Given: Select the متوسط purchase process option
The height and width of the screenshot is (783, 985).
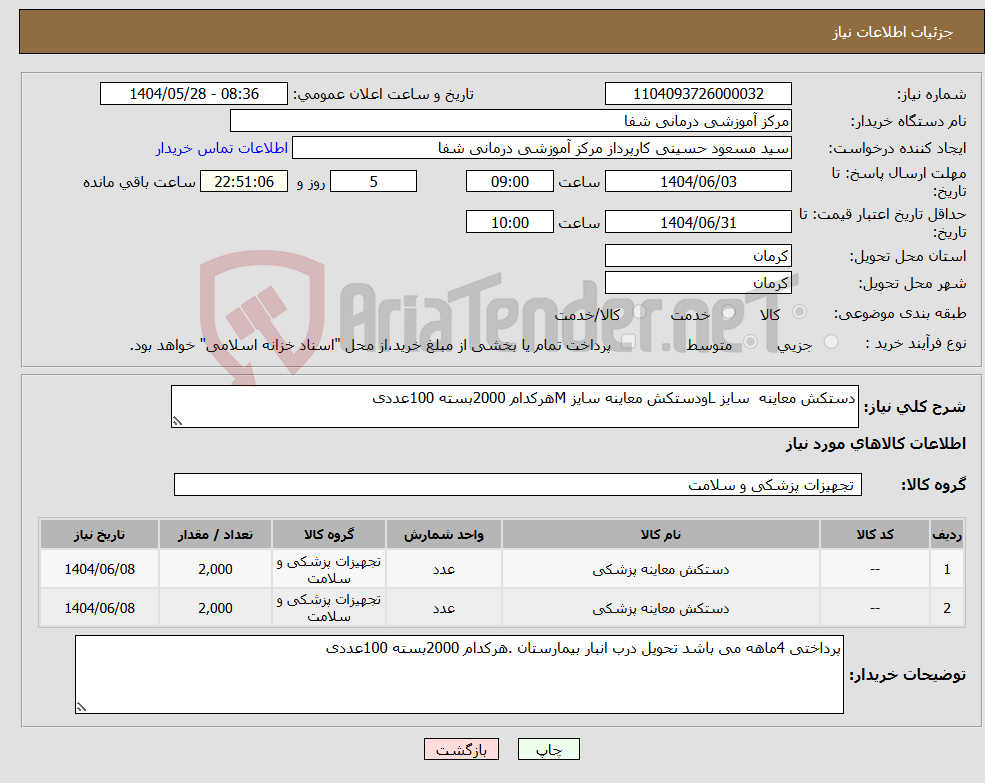Looking at the screenshot, I should (x=751, y=340).
